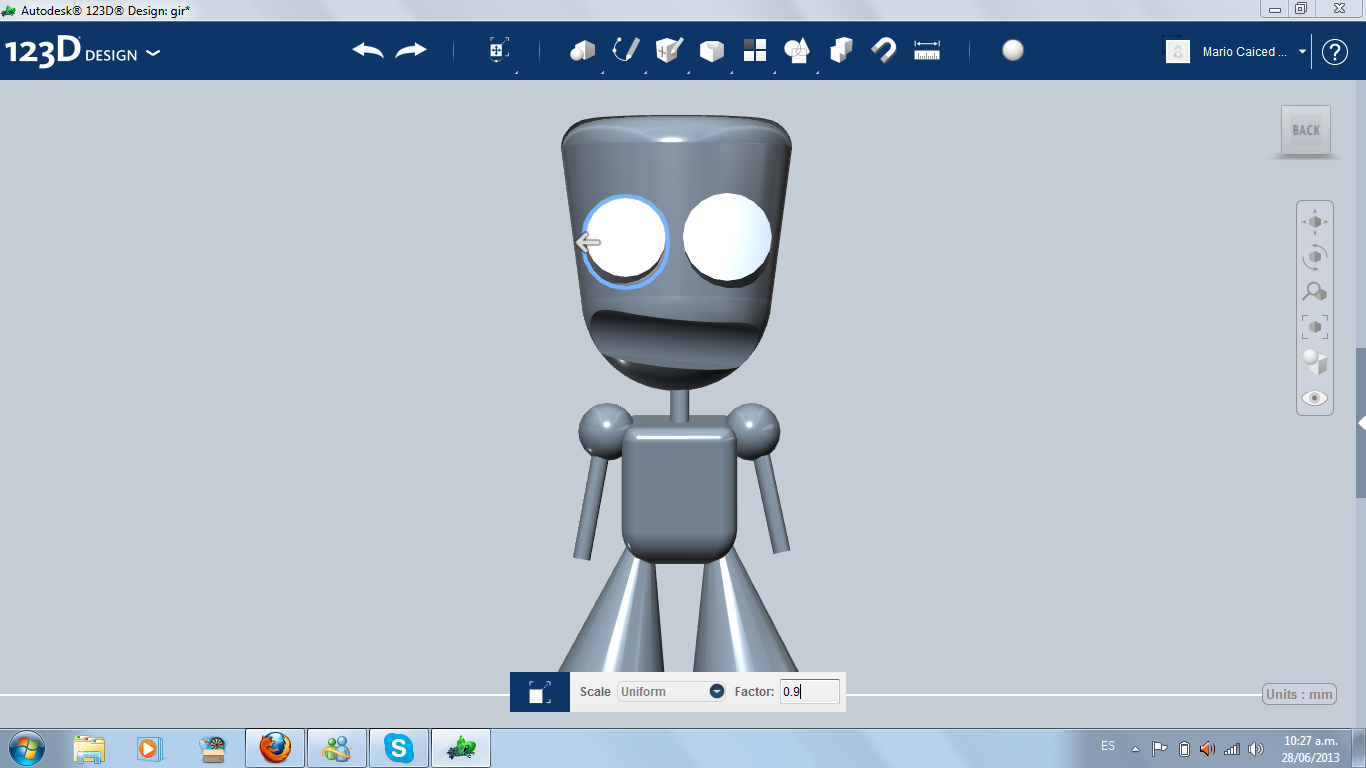Open the Help question mark
Viewport: 1366px width, 768px height.
1335,52
